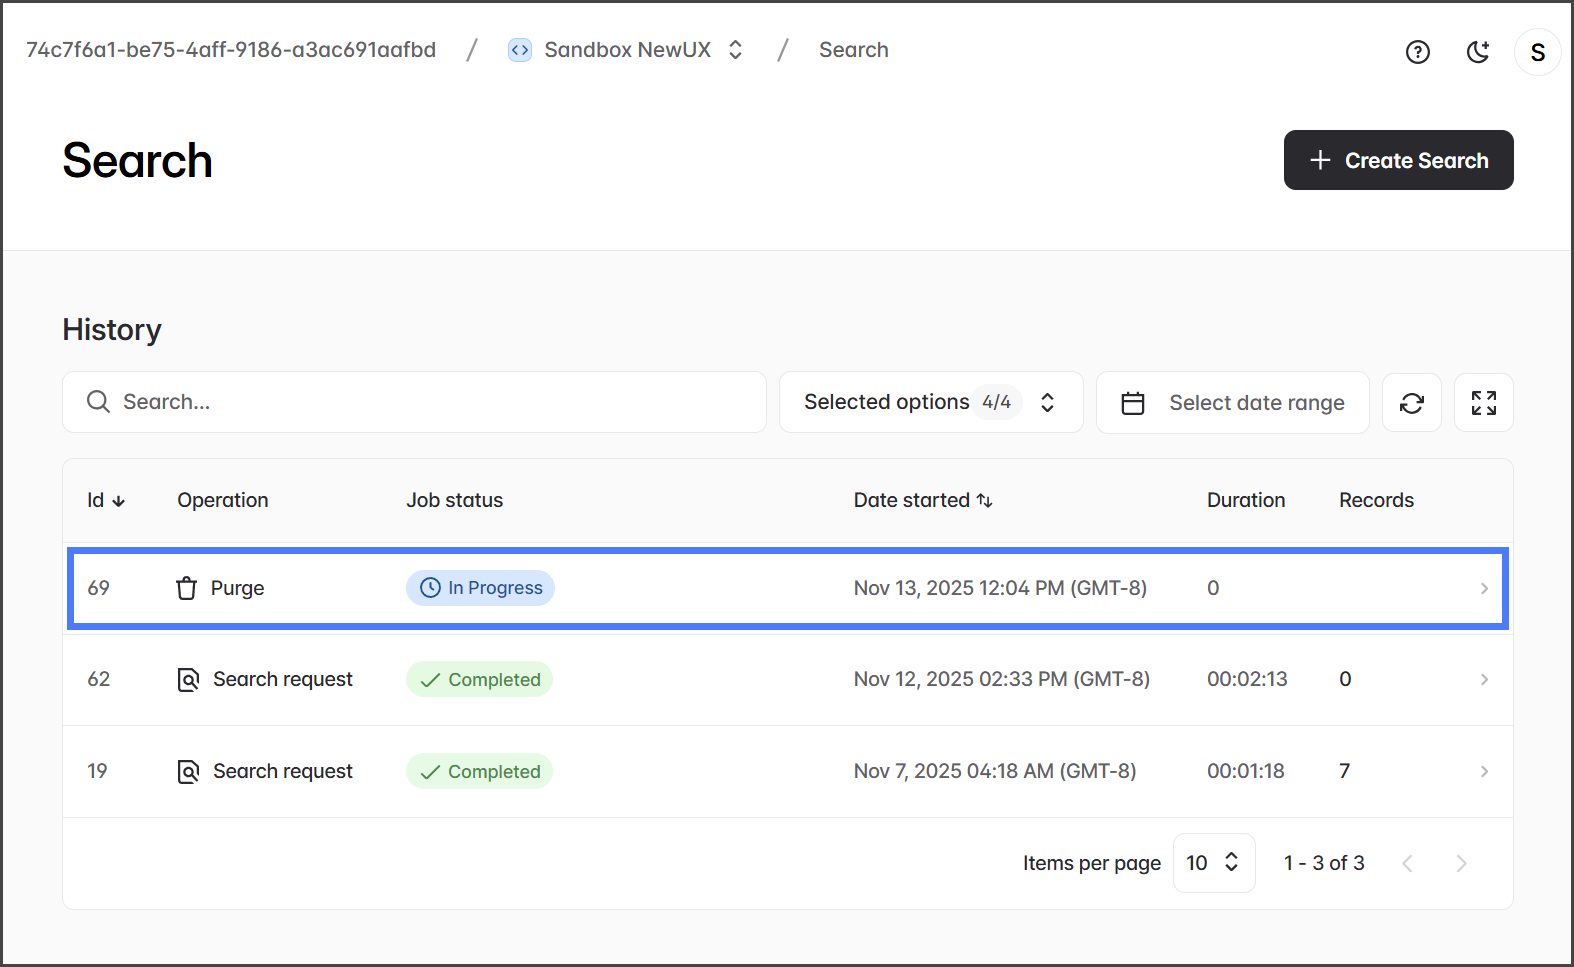Image resolution: width=1574 pixels, height=967 pixels.
Task: Expand history table to fullscreen
Action: (1483, 403)
